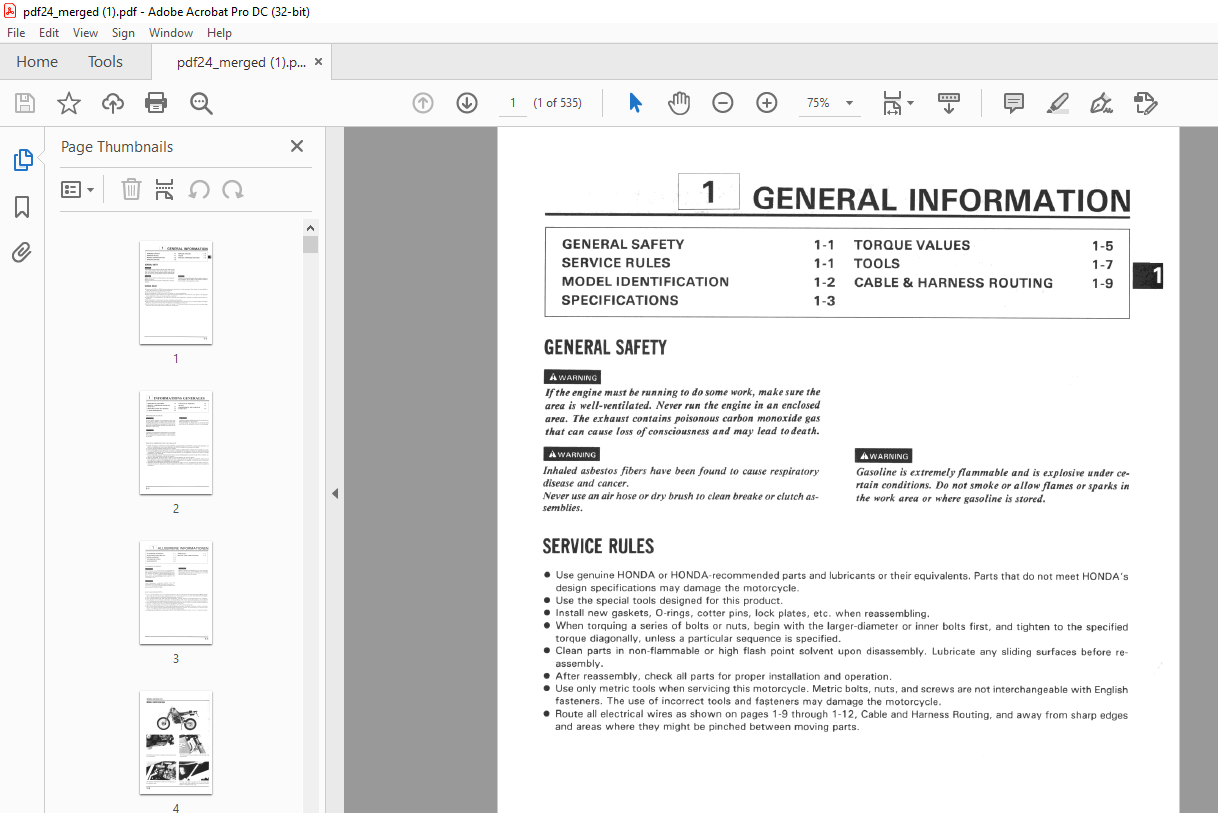Activate the Hand pan tool

tap(679, 103)
